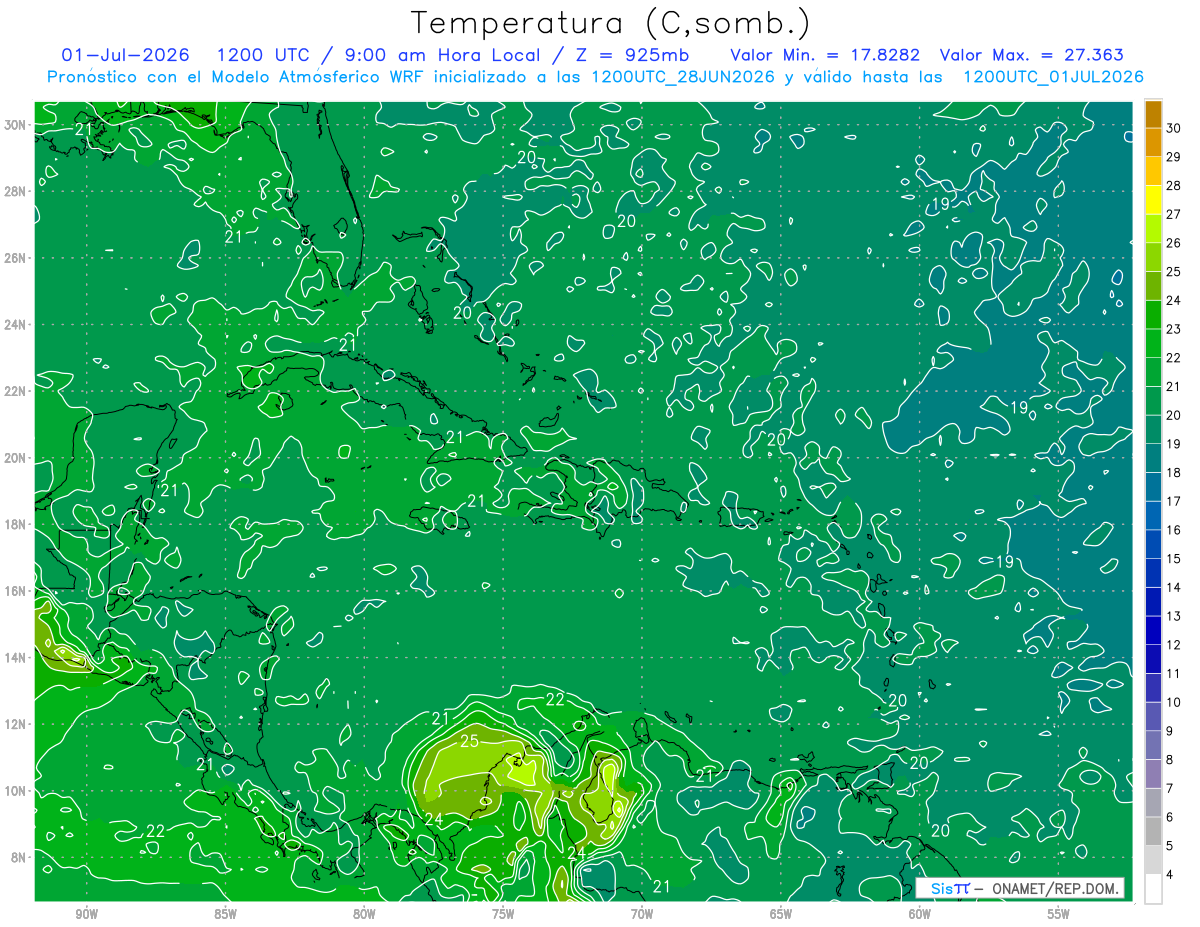This screenshot has width=1200, height=927.
Task: Click the 80W longitude axis label
Action: (364, 914)
